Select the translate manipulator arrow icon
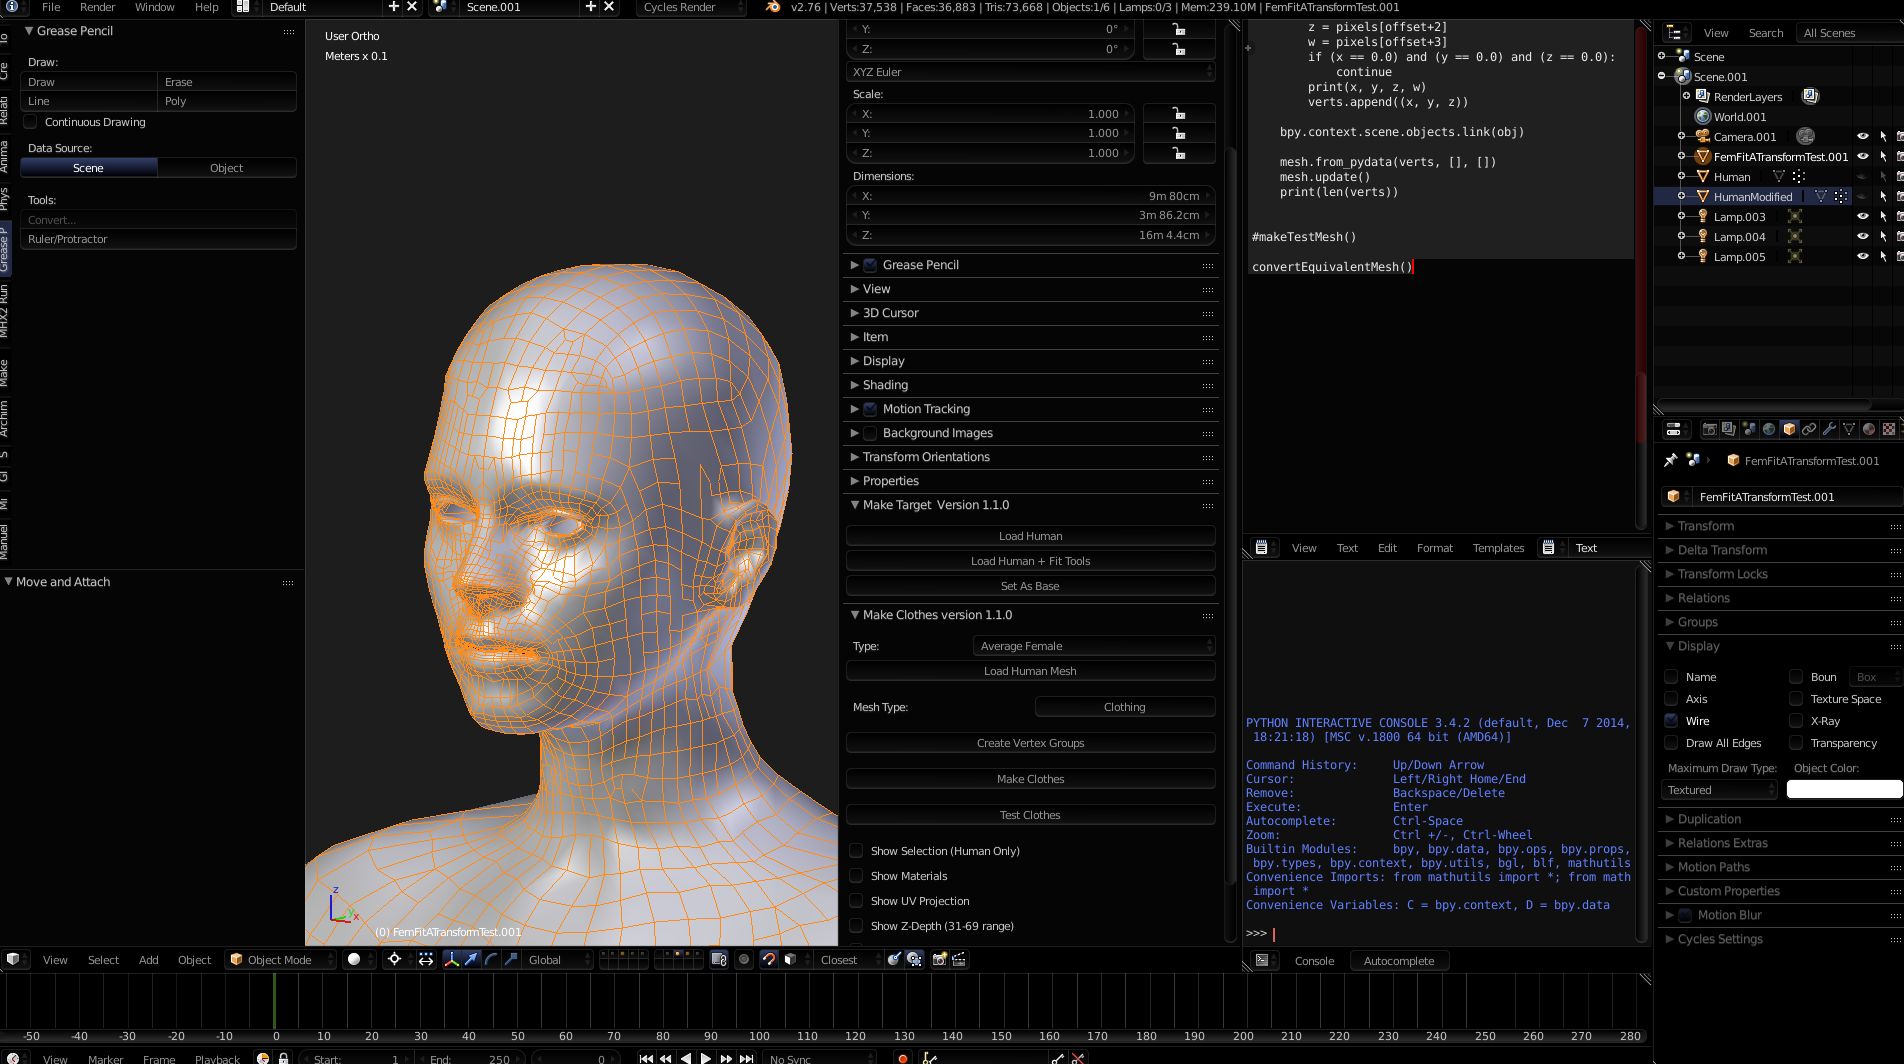The height and width of the screenshot is (1064, 1904). point(471,959)
